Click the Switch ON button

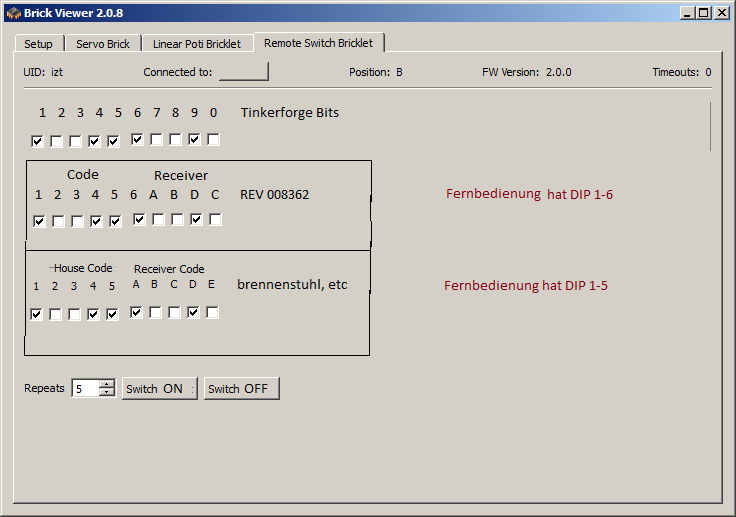coord(160,388)
